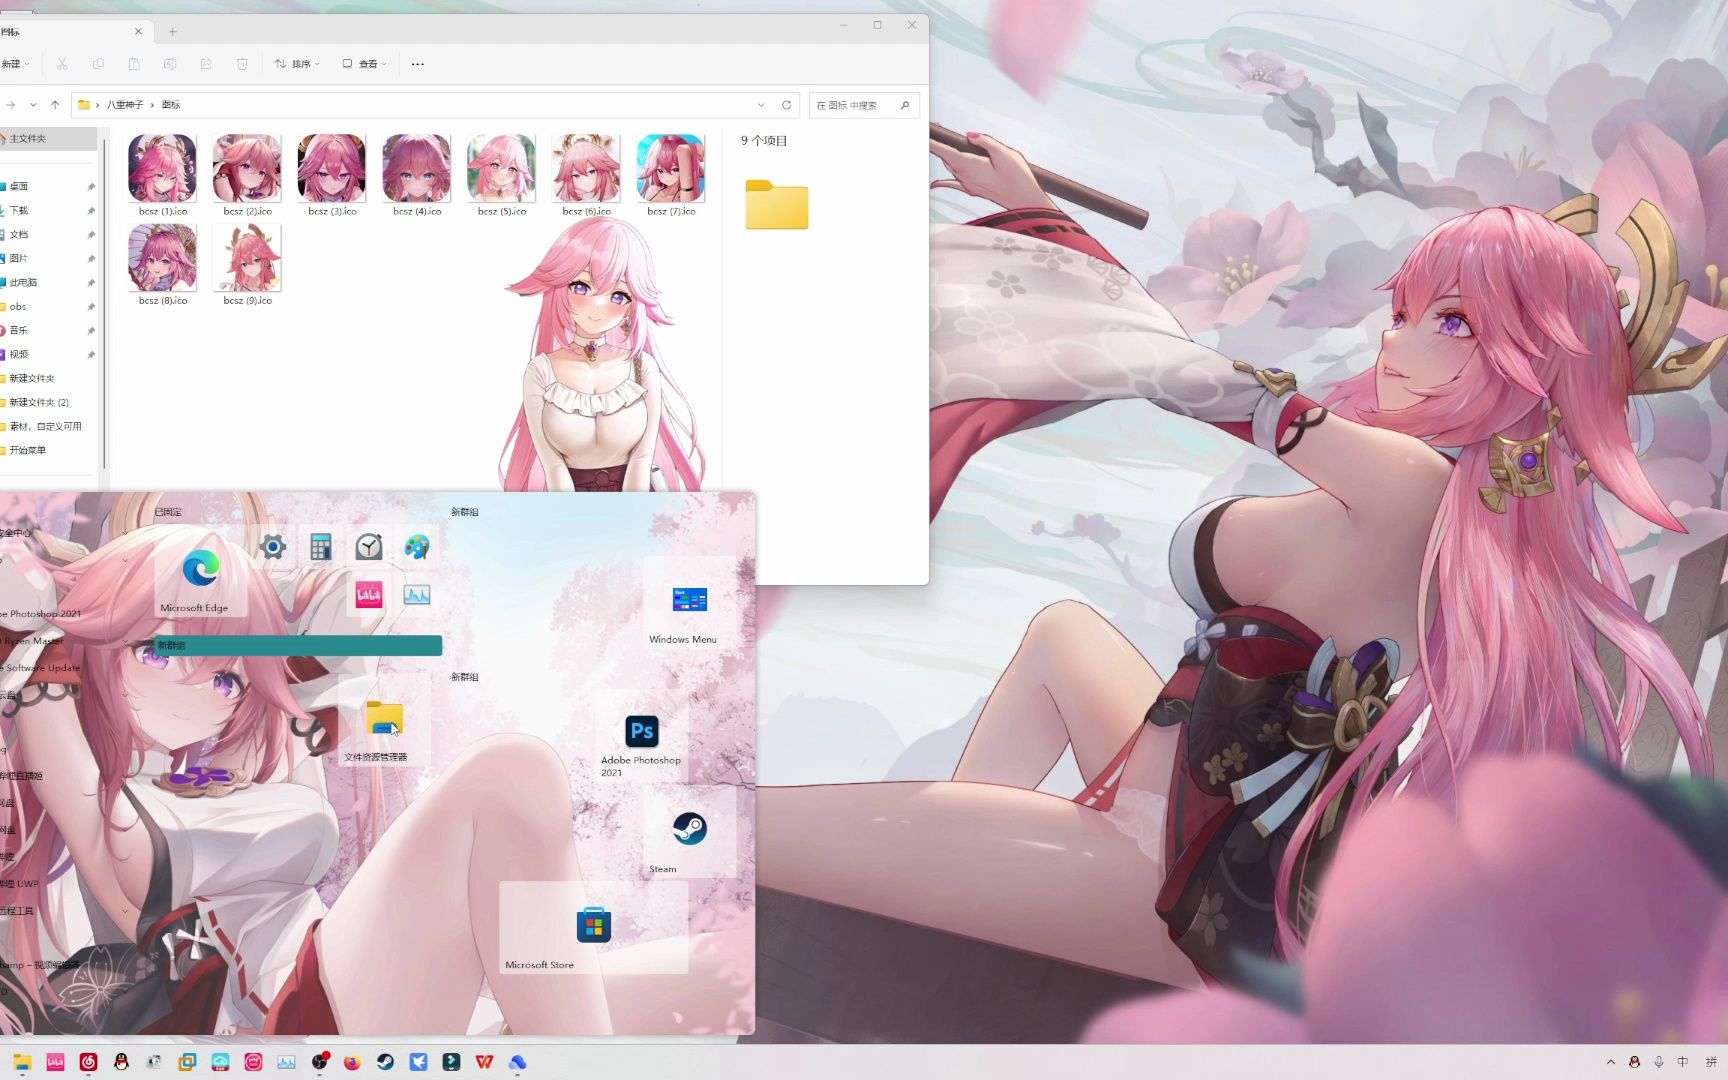Refresh the Explorer folder view

[787, 105]
